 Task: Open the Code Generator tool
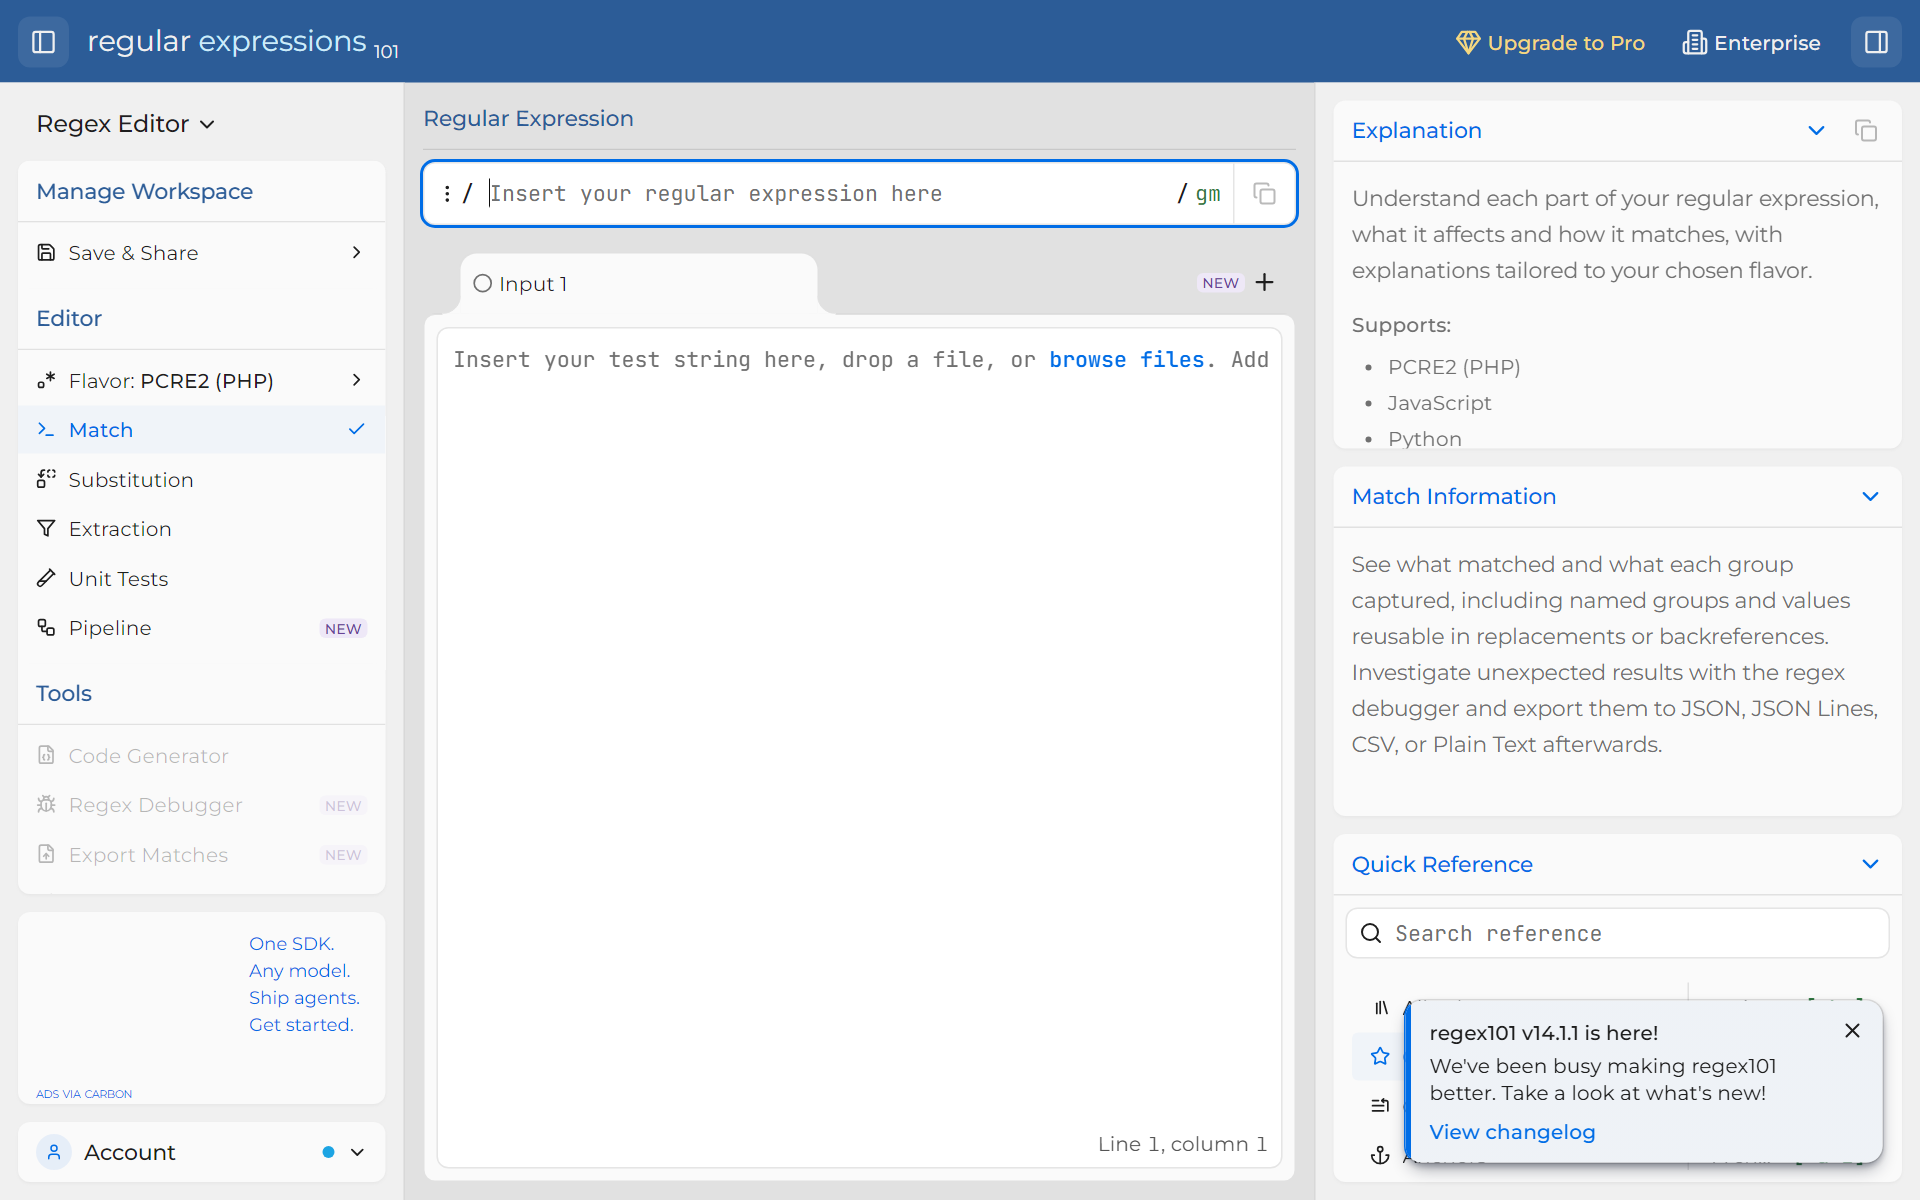click(x=201, y=756)
